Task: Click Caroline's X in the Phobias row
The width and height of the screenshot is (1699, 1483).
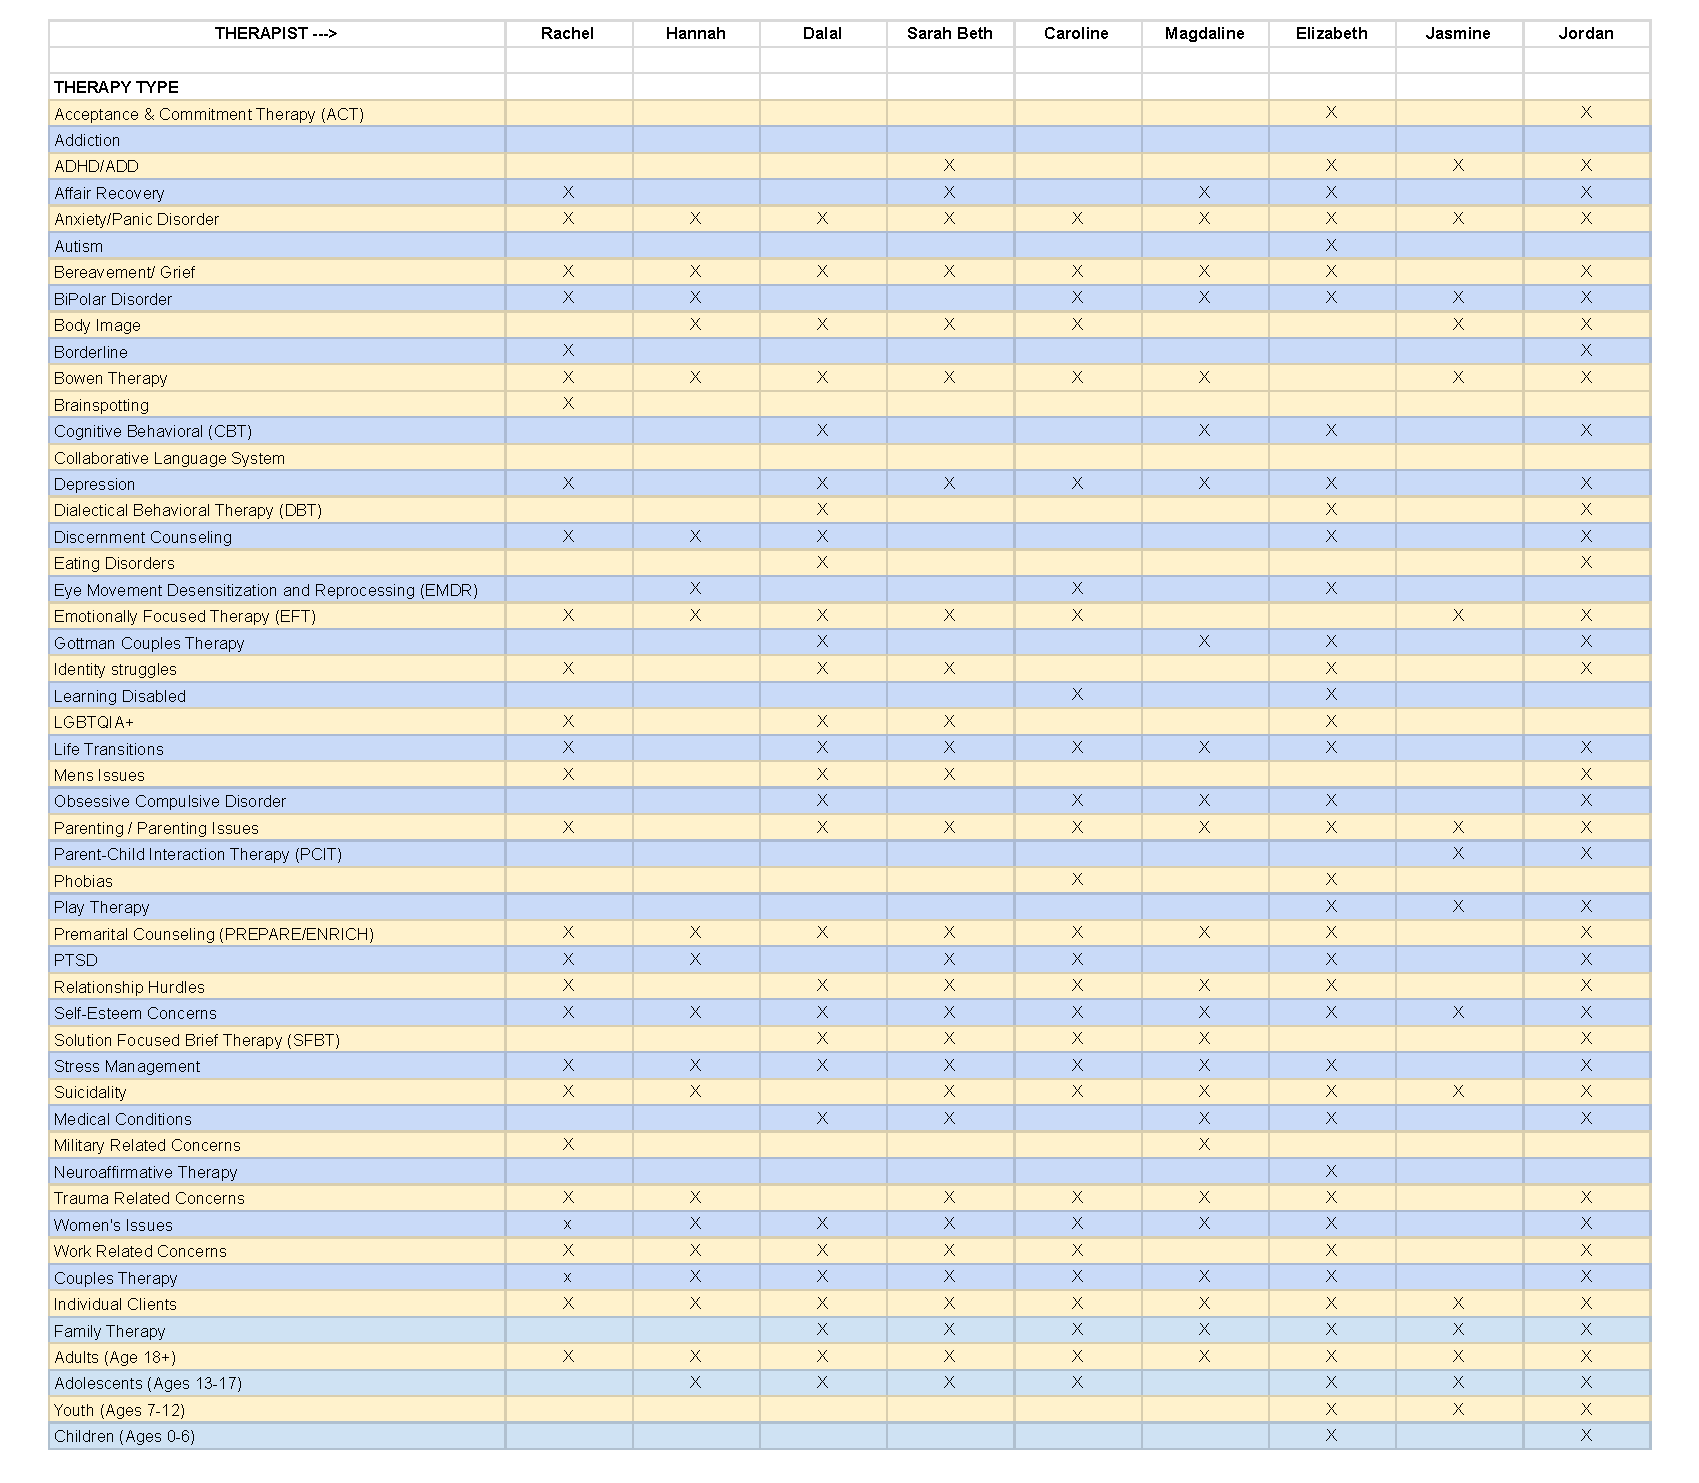Action: pos(1077,880)
